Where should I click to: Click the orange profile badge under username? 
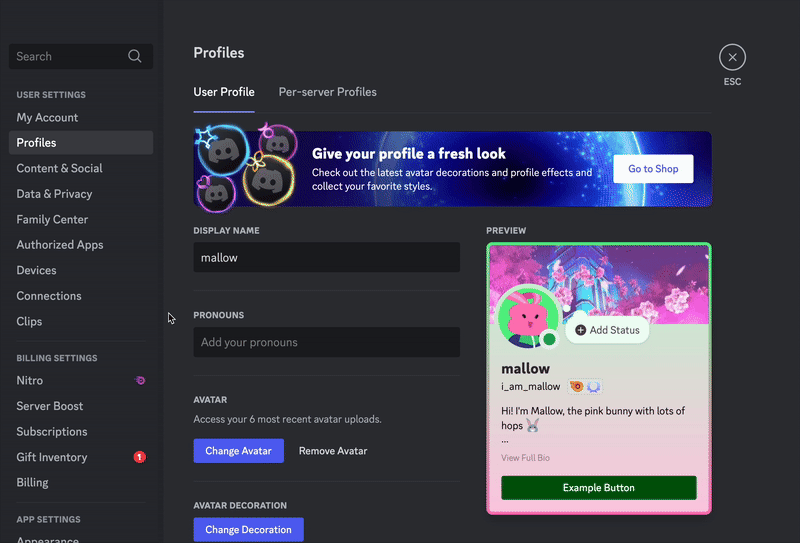pos(576,386)
